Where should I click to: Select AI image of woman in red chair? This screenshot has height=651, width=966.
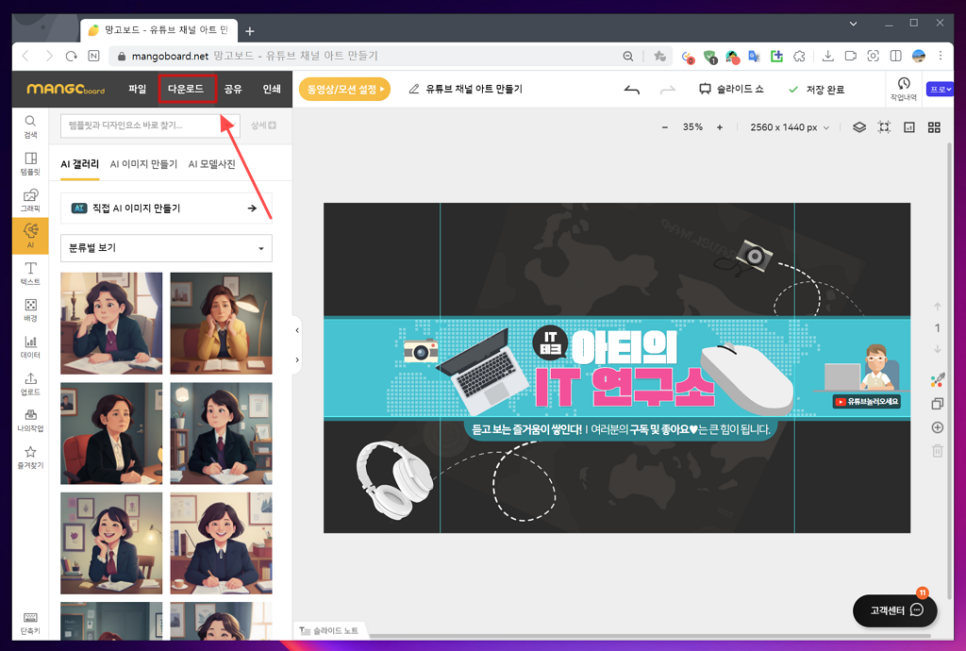112,433
